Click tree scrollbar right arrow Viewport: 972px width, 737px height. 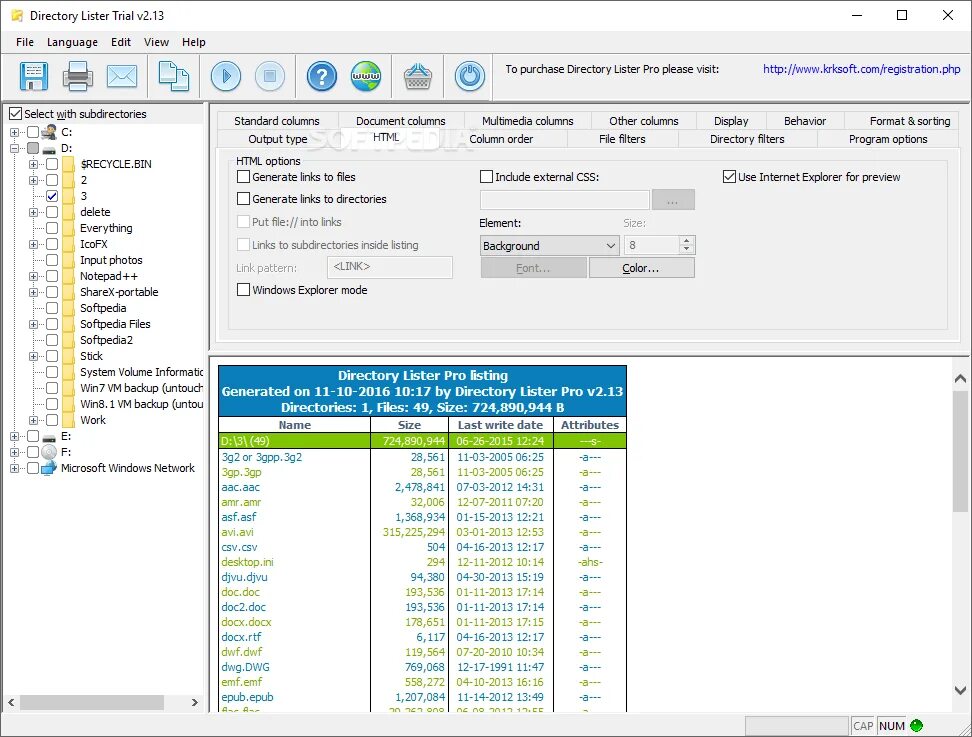195,702
